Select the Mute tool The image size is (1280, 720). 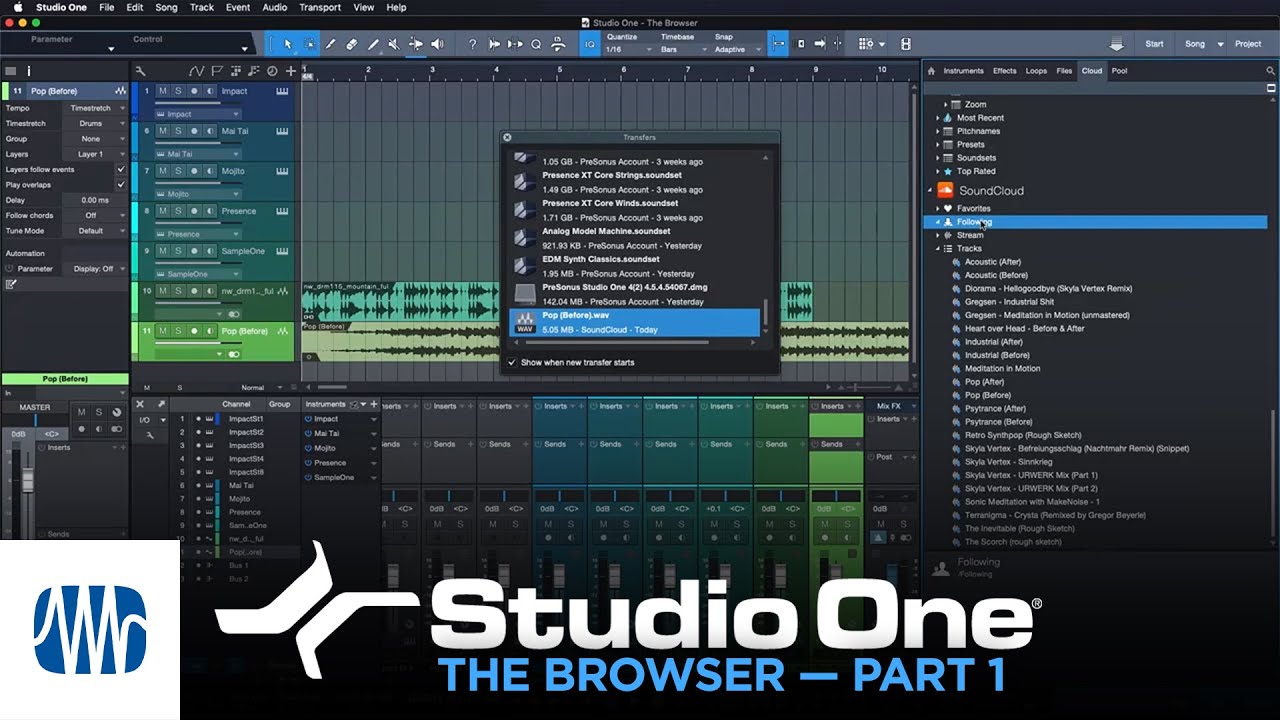click(394, 44)
